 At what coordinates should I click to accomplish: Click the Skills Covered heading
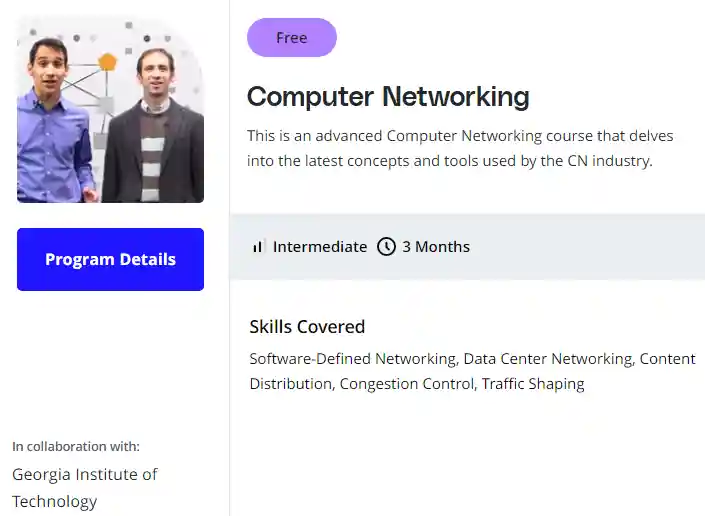307,327
